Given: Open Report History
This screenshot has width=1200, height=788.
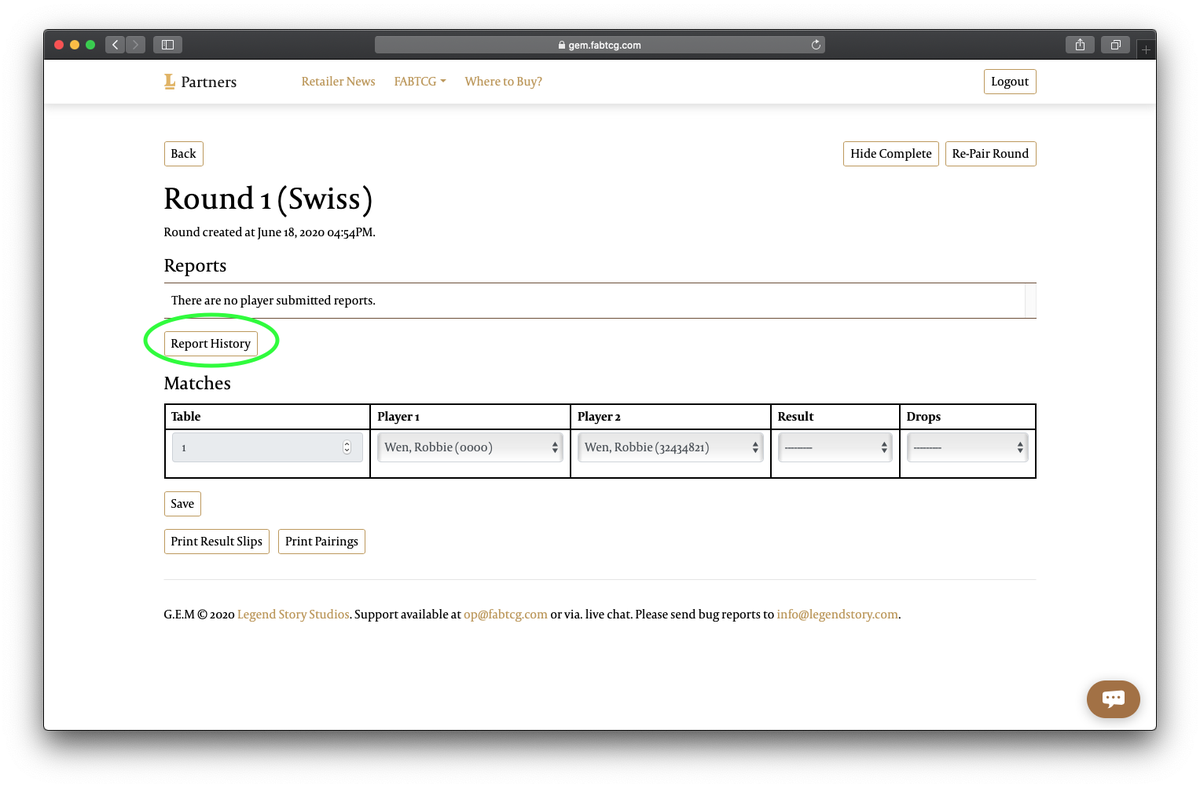Looking at the screenshot, I should click(211, 343).
